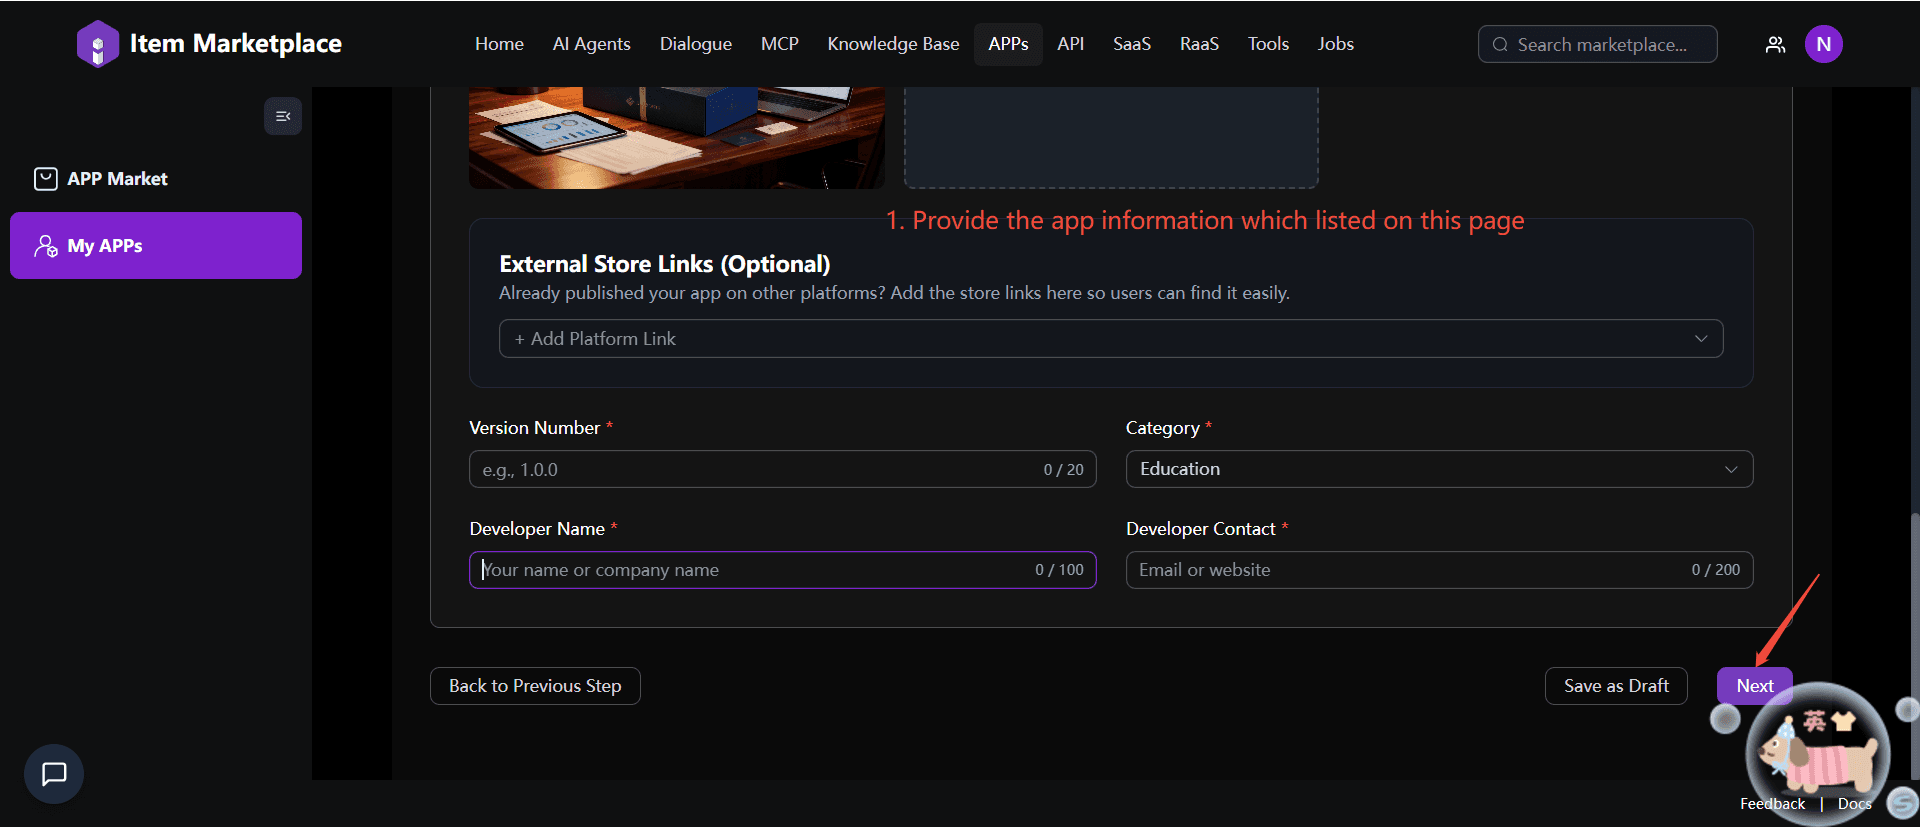The height and width of the screenshot is (827, 1920).
Task: Click the search magnifier icon
Action: 1500,45
